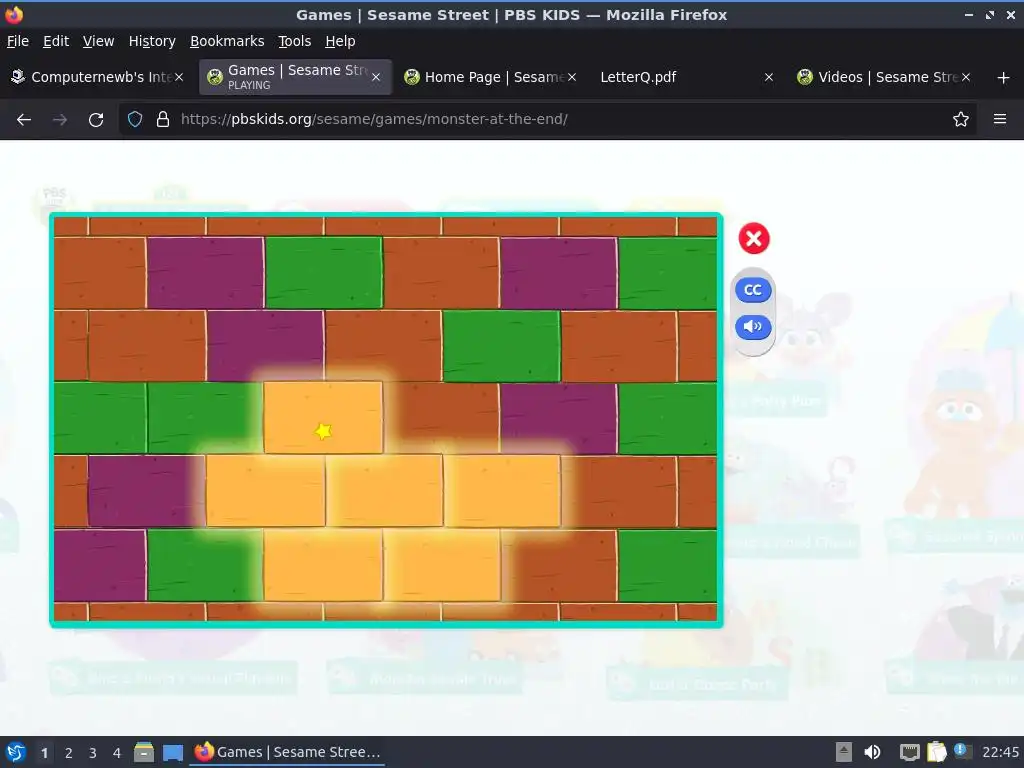Image resolution: width=1024 pixels, height=768 pixels.
Task: Click the eject media icon in the tray
Action: coord(844,752)
